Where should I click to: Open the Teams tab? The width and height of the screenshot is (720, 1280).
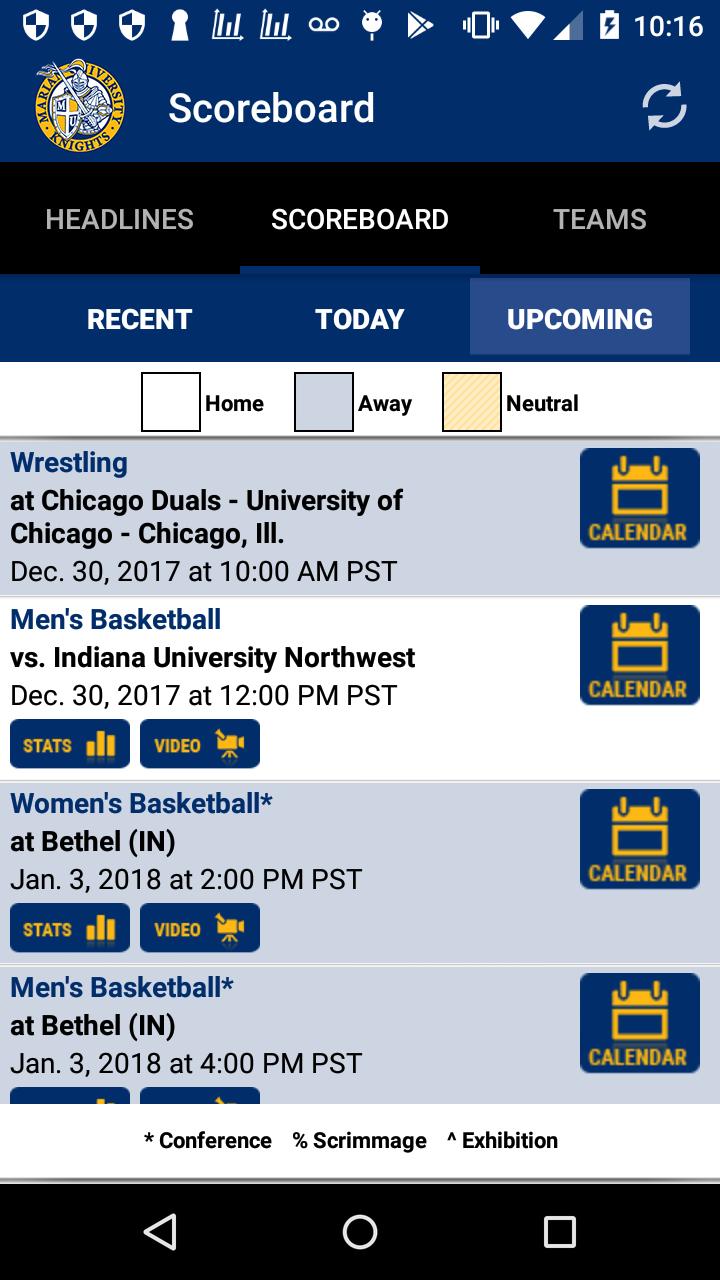[x=600, y=219]
